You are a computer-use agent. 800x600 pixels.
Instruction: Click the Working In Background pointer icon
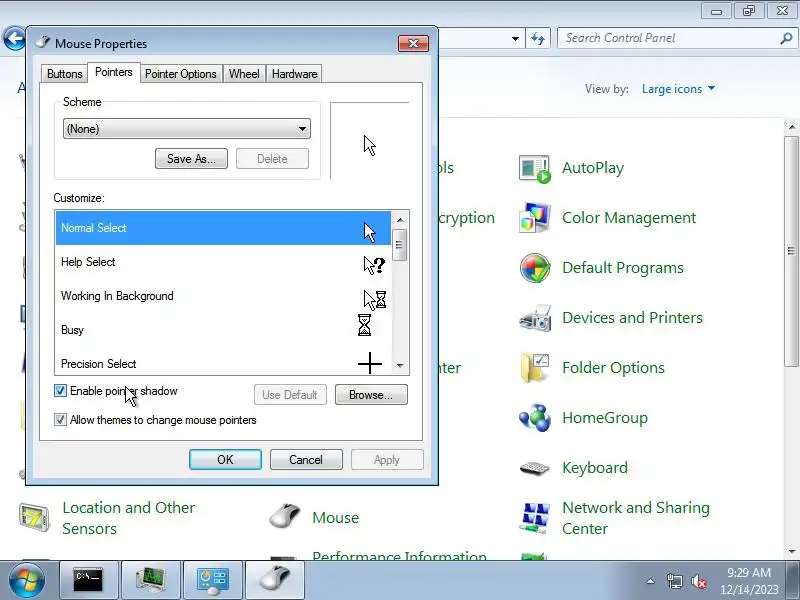pos(374,299)
